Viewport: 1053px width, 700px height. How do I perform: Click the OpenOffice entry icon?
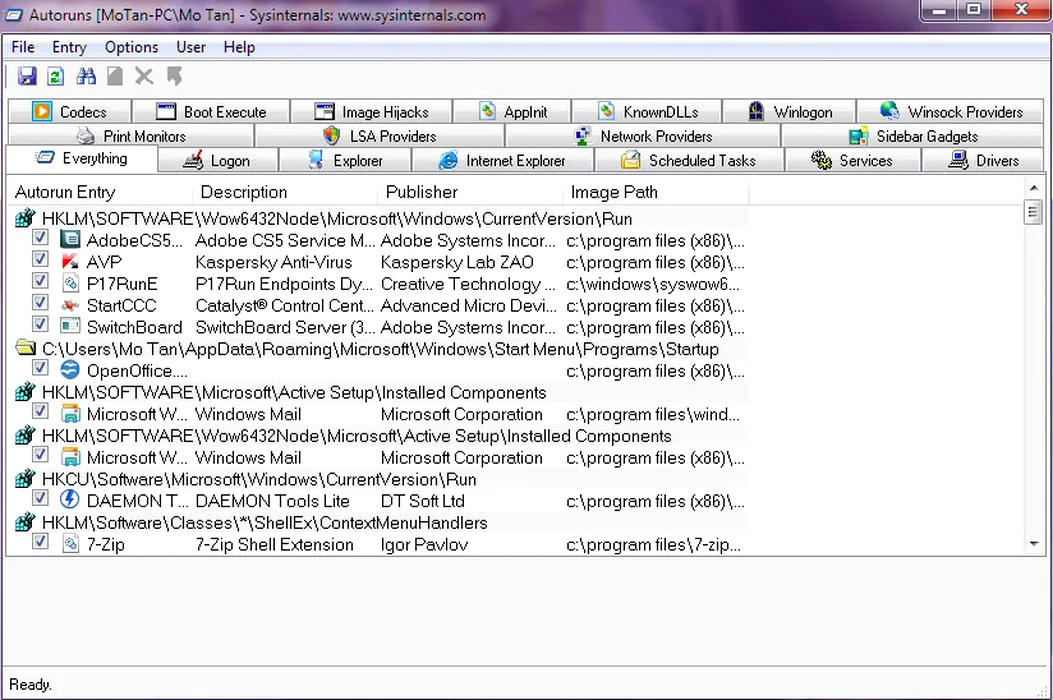(x=70, y=369)
